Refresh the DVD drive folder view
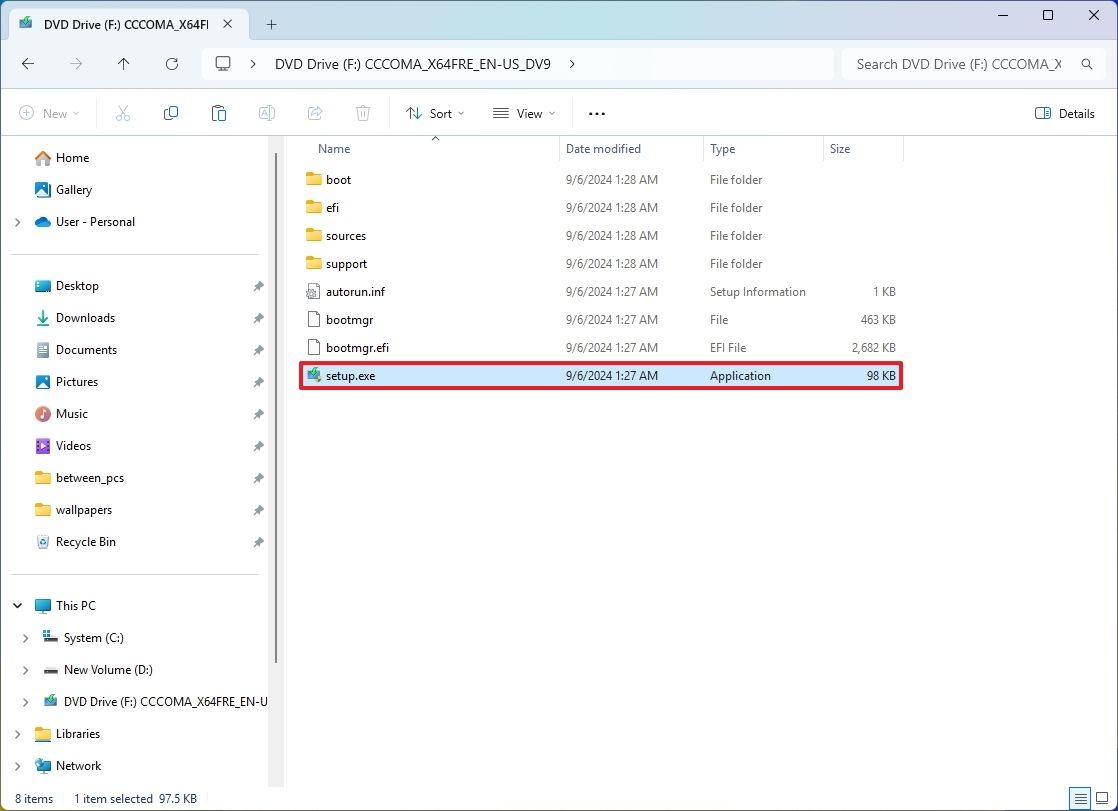Screen dimensions: 1118x811 point(172,63)
